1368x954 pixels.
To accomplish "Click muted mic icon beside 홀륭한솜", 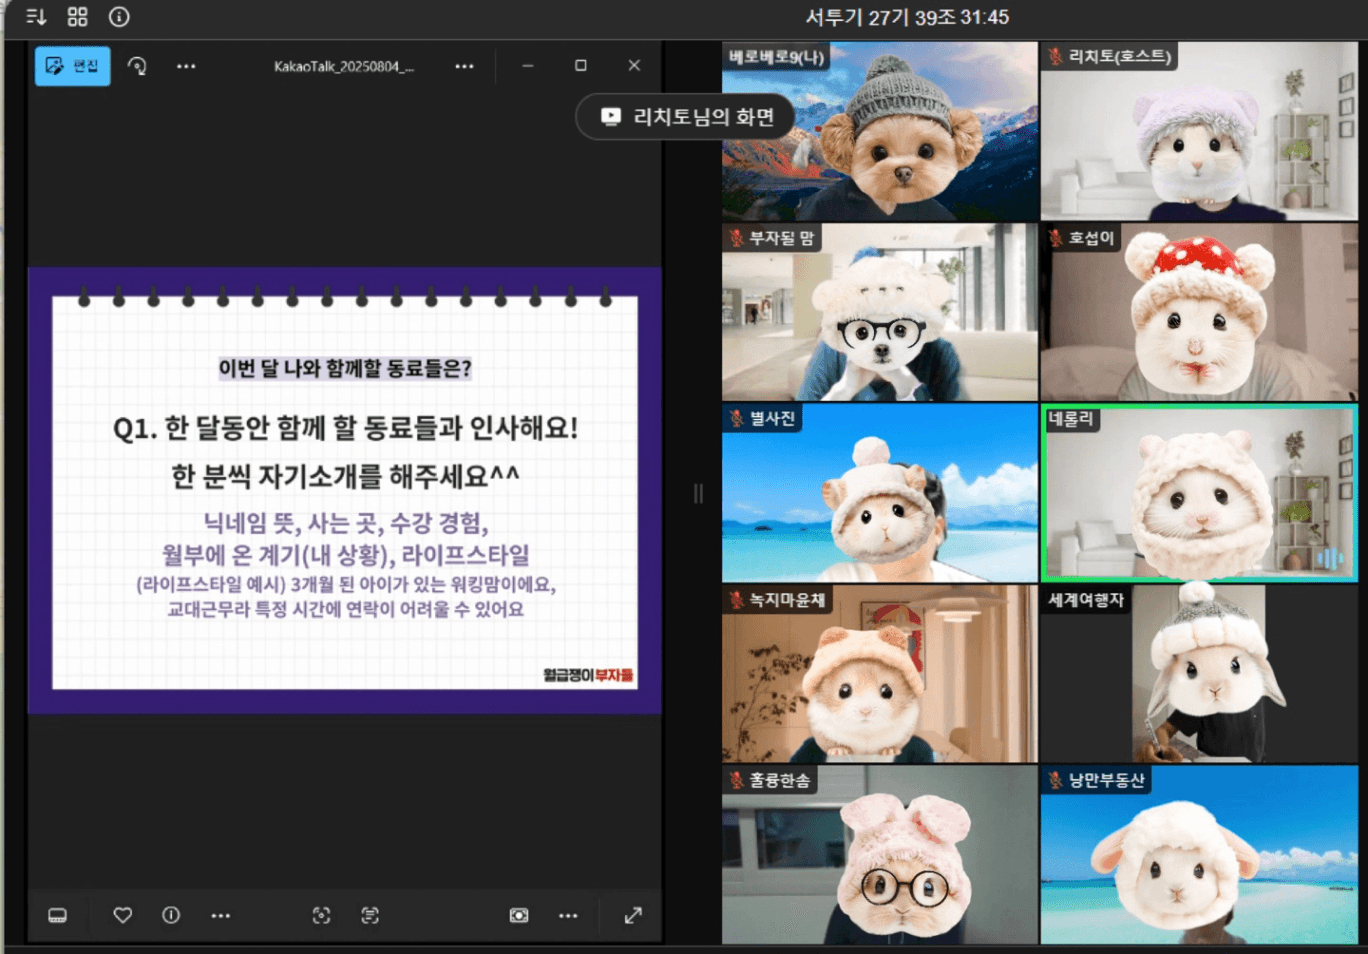I will 737,780.
